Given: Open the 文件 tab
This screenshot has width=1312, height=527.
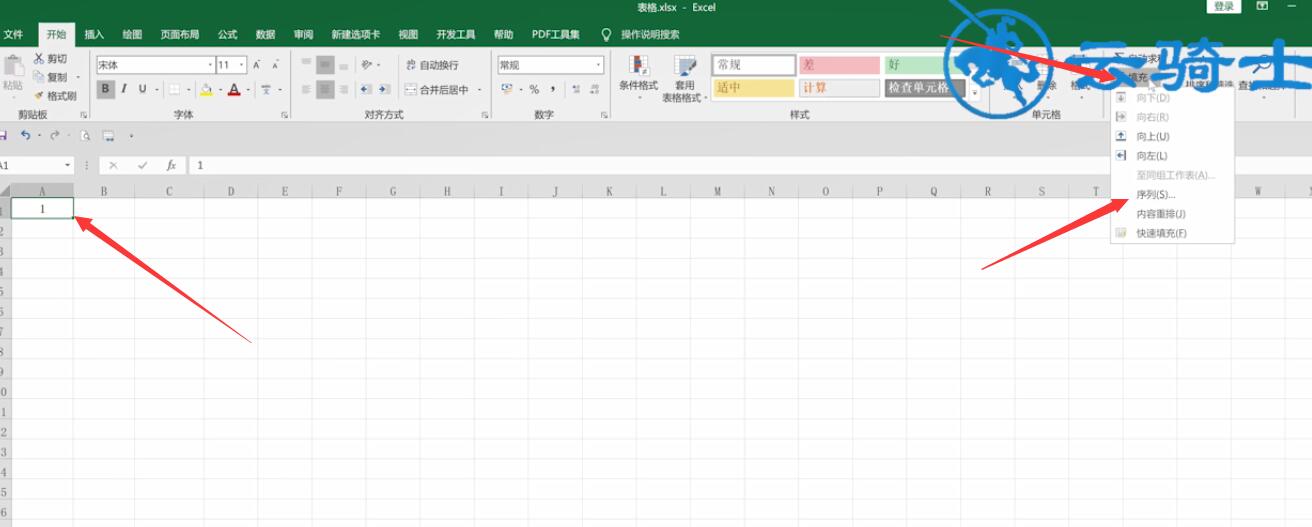Looking at the screenshot, I should [x=14, y=34].
